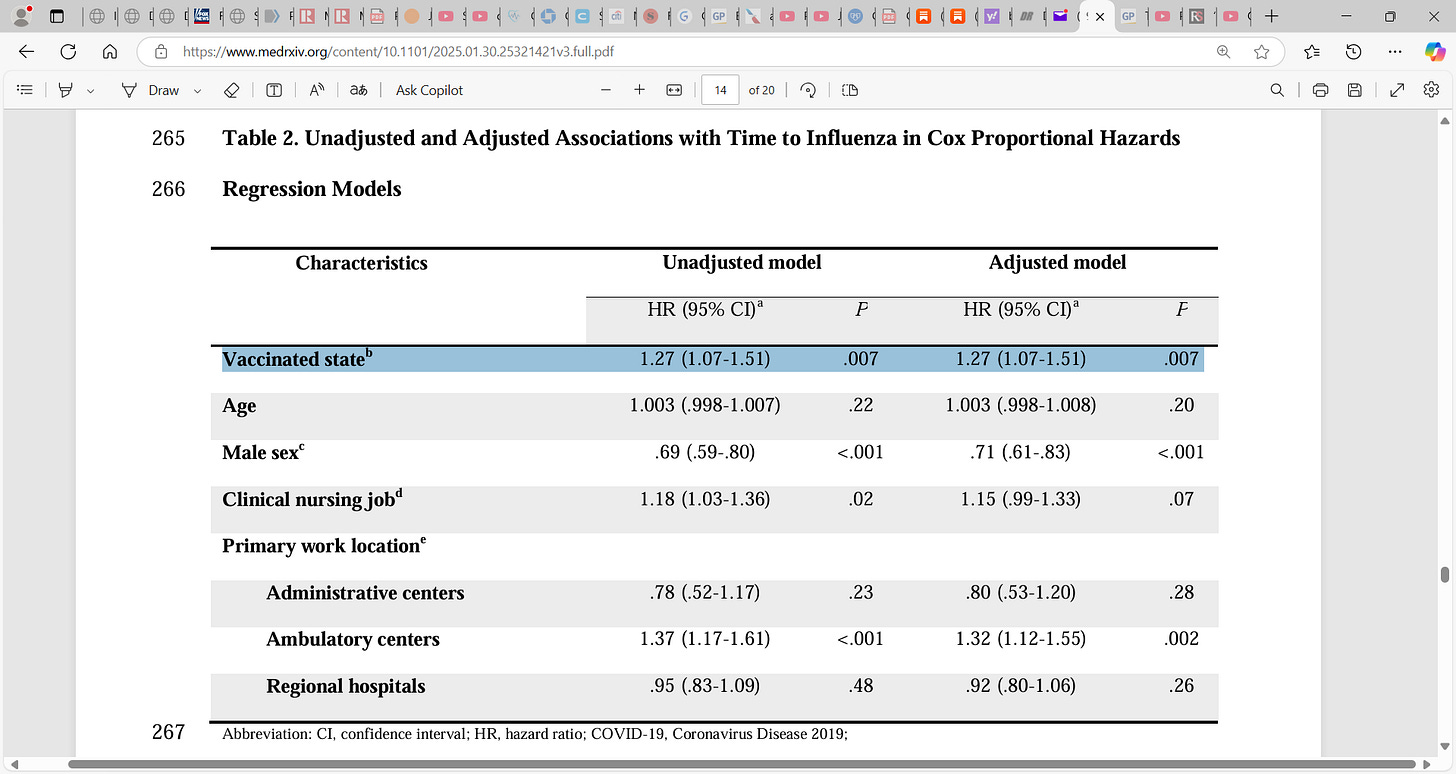Rotate the PDF page
The width and height of the screenshot is (1456, 774).
tap(809, 90)
